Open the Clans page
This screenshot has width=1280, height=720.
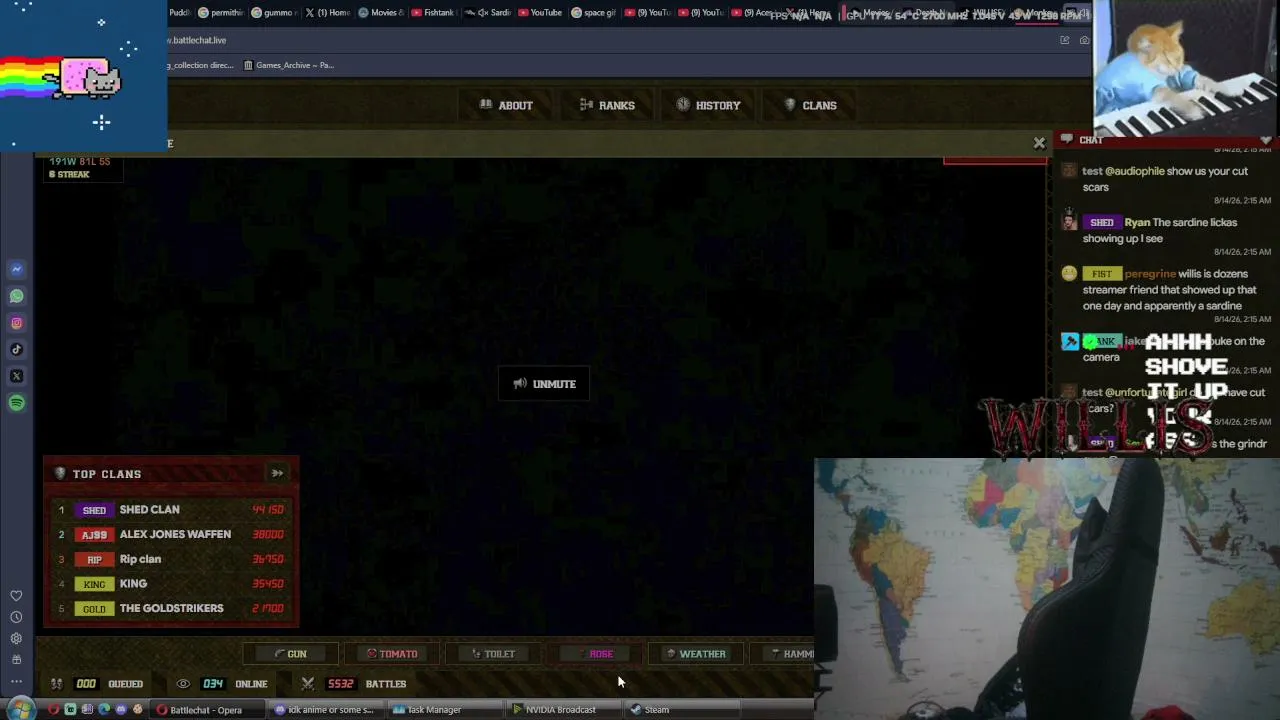[810, 105]
